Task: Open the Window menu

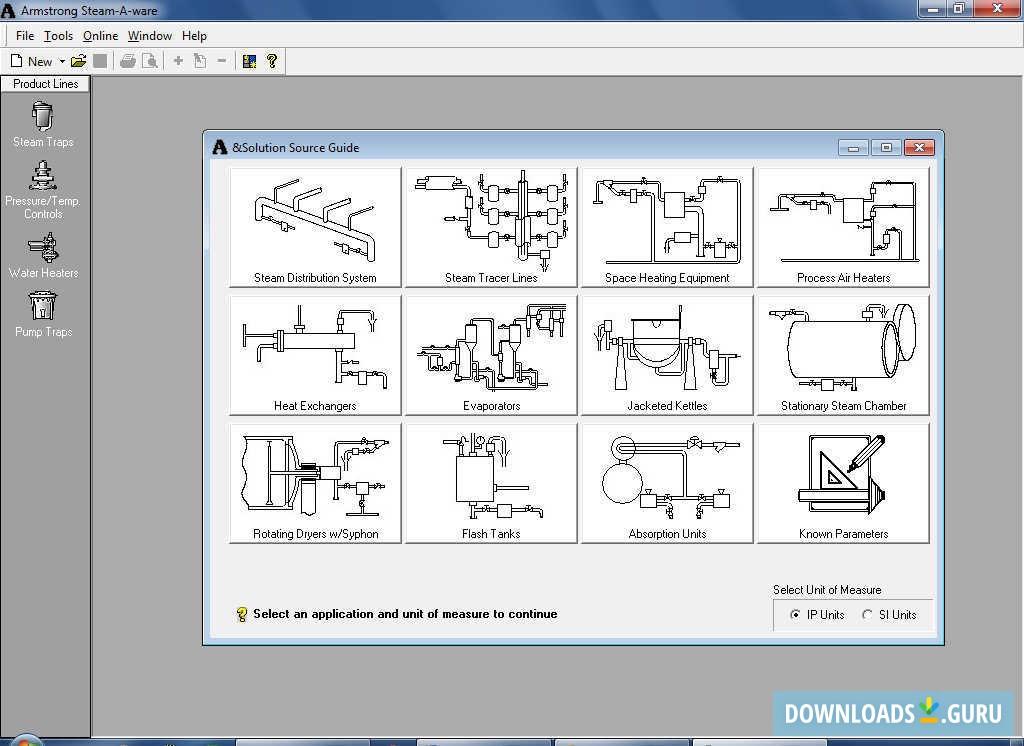Action: click(x=150, y=36)
